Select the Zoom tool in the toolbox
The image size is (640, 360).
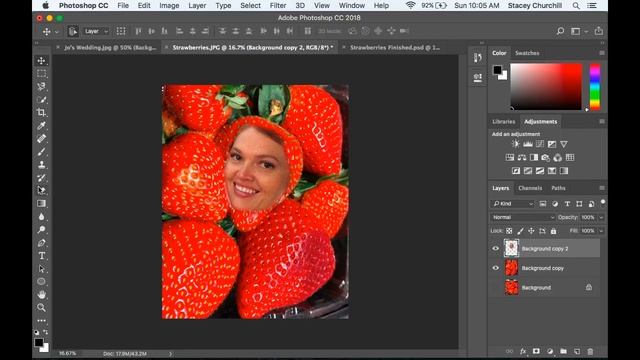(41, 307)
